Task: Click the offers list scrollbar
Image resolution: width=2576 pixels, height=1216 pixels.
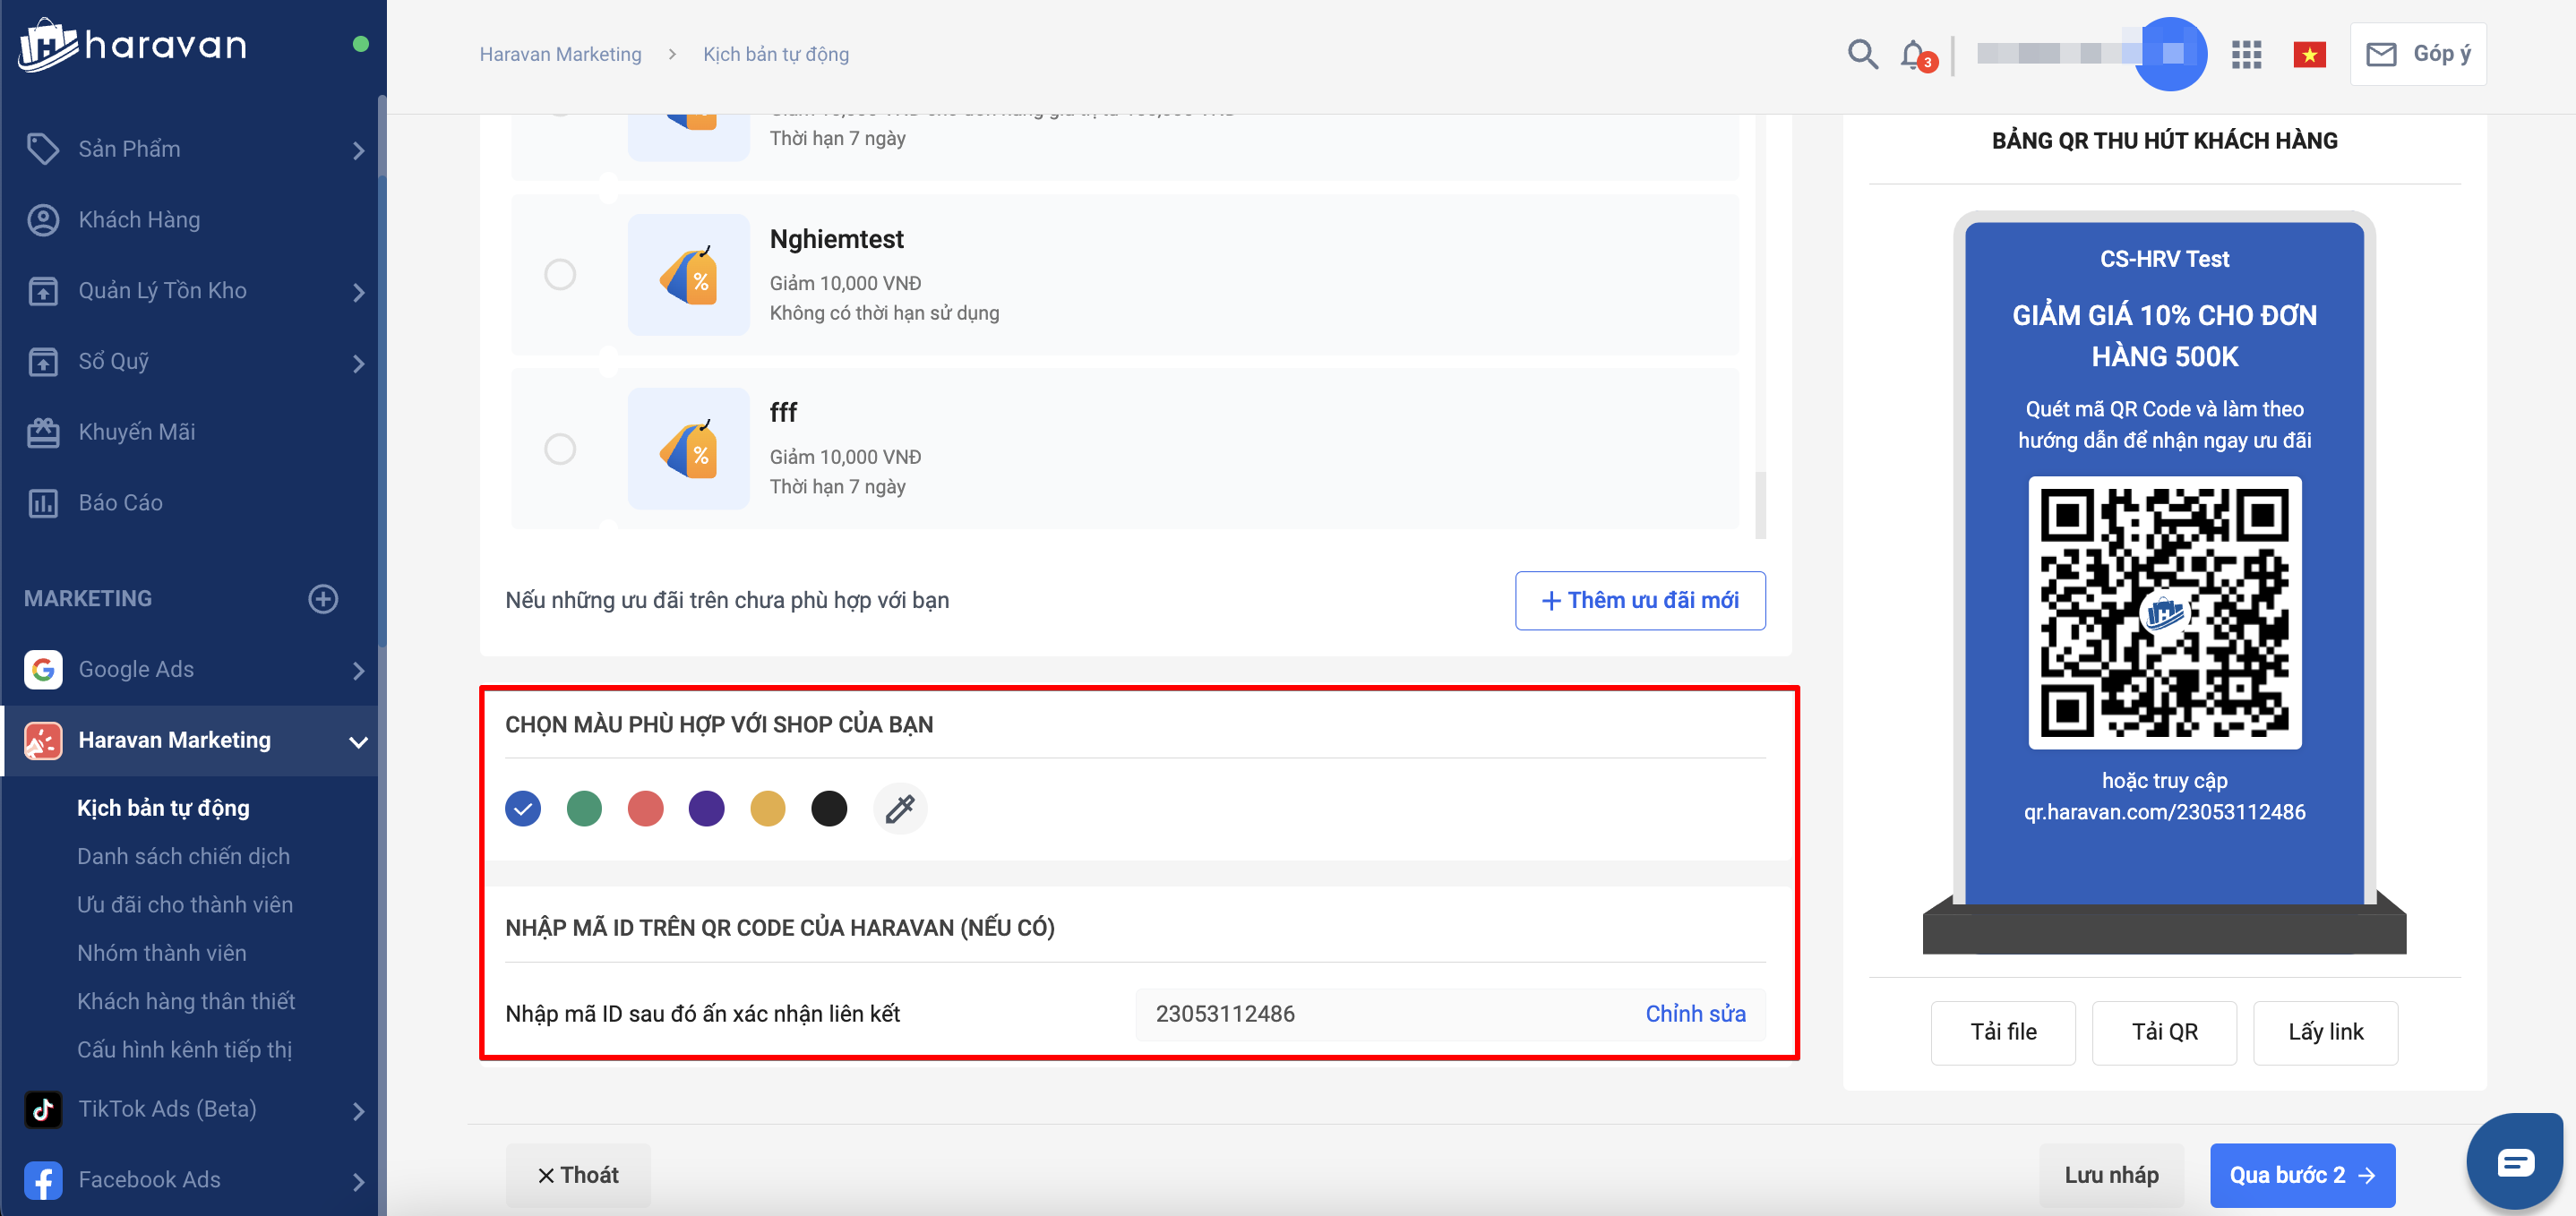Action: pyautogui.click(x=1759, y=504)
